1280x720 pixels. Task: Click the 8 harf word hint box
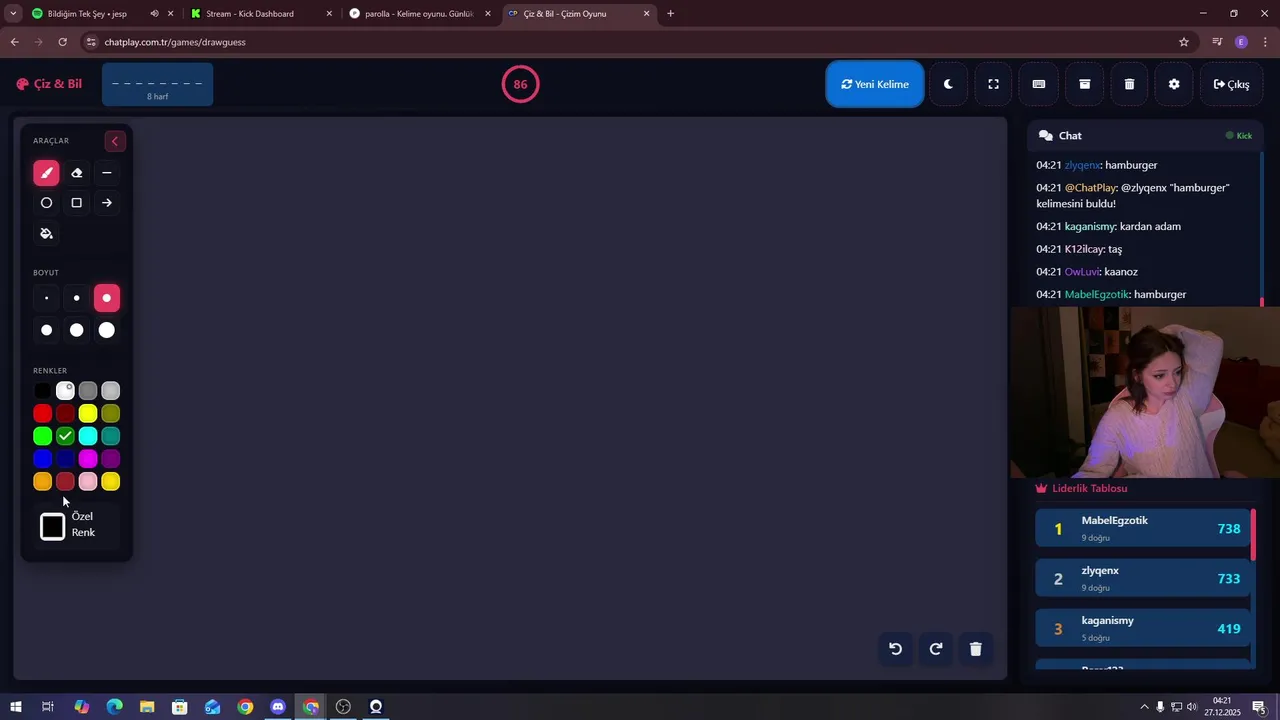click(x=157, y=85)
